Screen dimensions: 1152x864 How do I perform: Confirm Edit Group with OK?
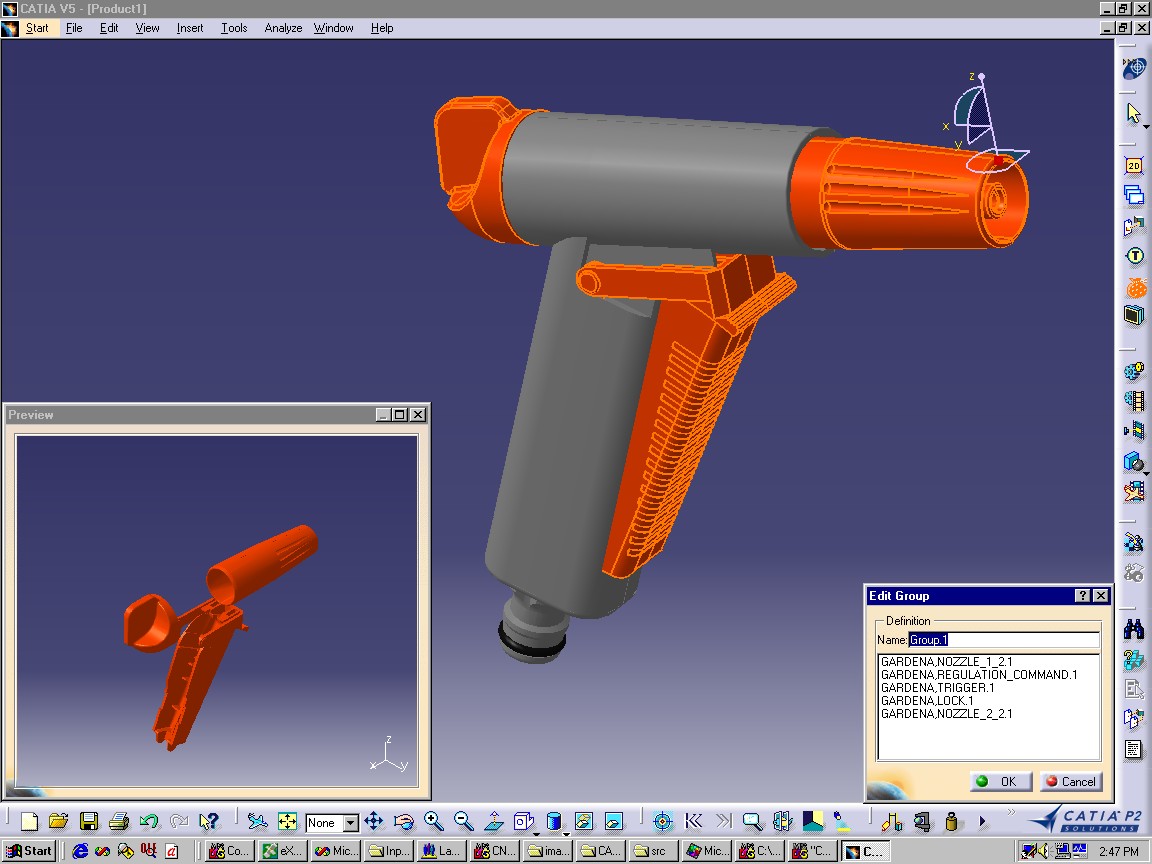1001,782
